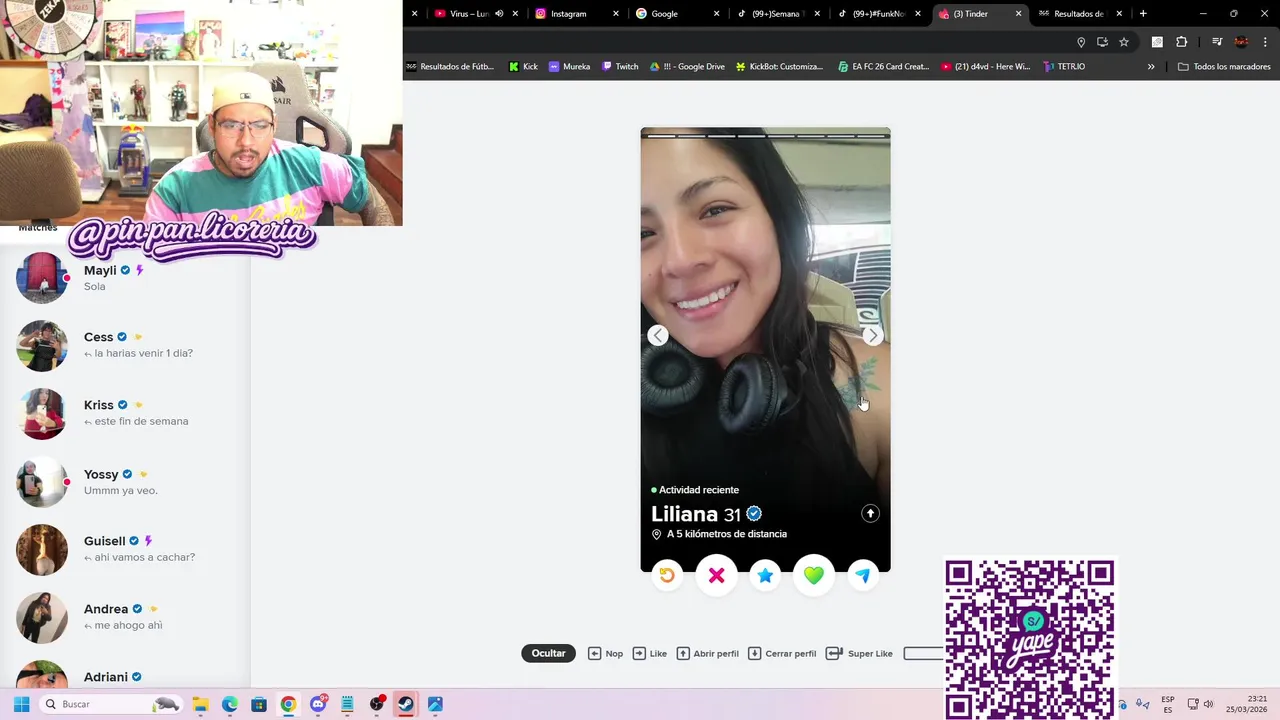Open the conversation with Adriani
Image resolution: width=1280 pixels, height=720 pixels.
click(x=125, y=674)
